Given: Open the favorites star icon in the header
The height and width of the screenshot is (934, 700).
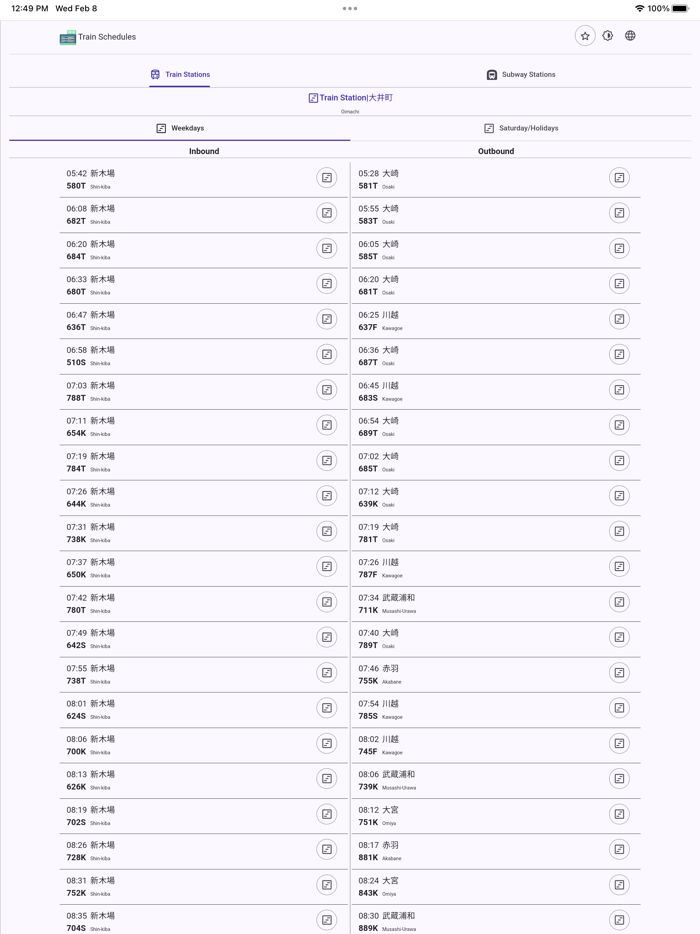Looking at the screenshot, I should 585,35.
